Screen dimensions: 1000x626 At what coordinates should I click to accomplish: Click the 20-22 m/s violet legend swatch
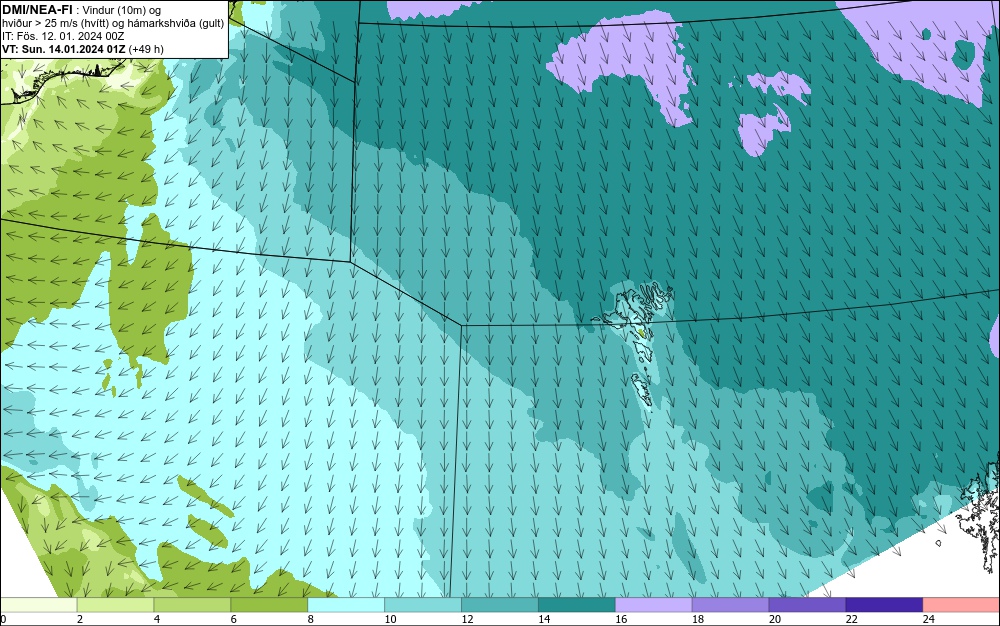[807, 605]
